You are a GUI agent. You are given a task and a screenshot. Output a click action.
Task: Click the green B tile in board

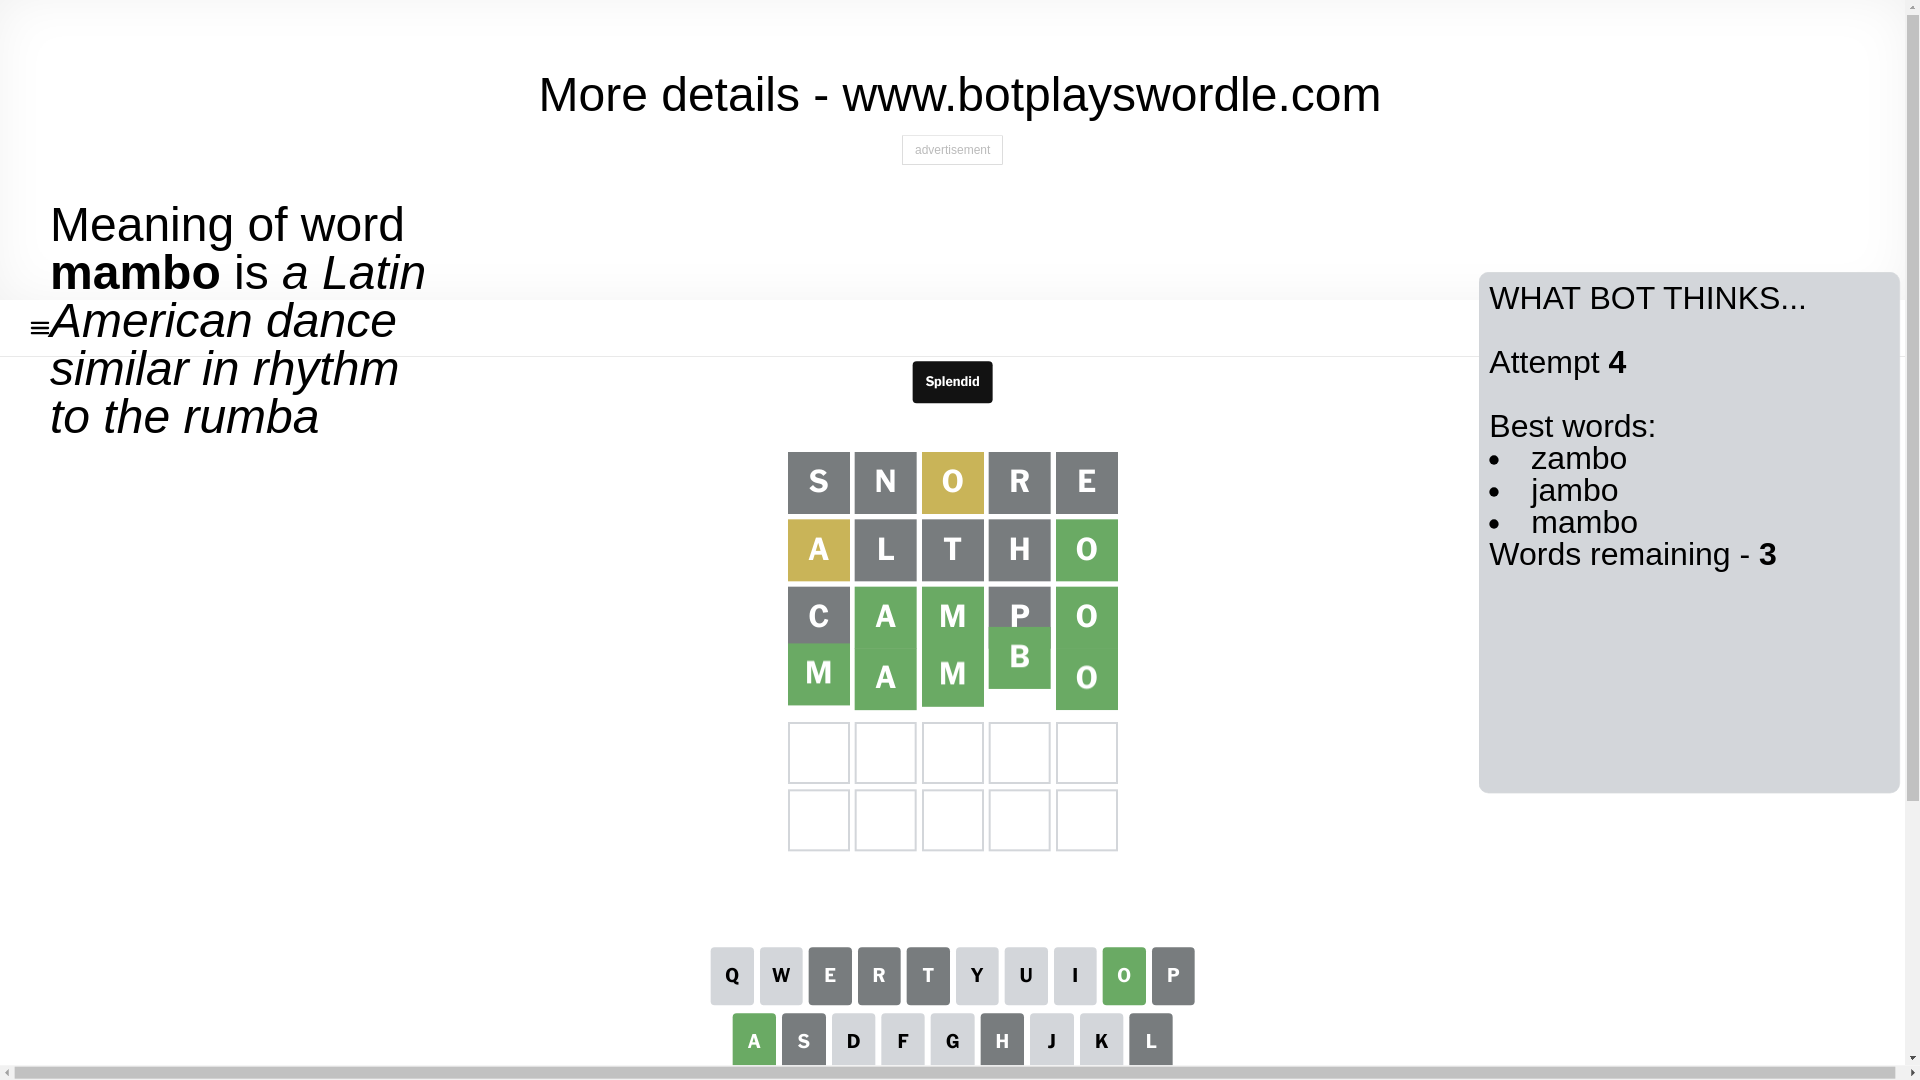pyautogui.click(x=1020, y=657)
